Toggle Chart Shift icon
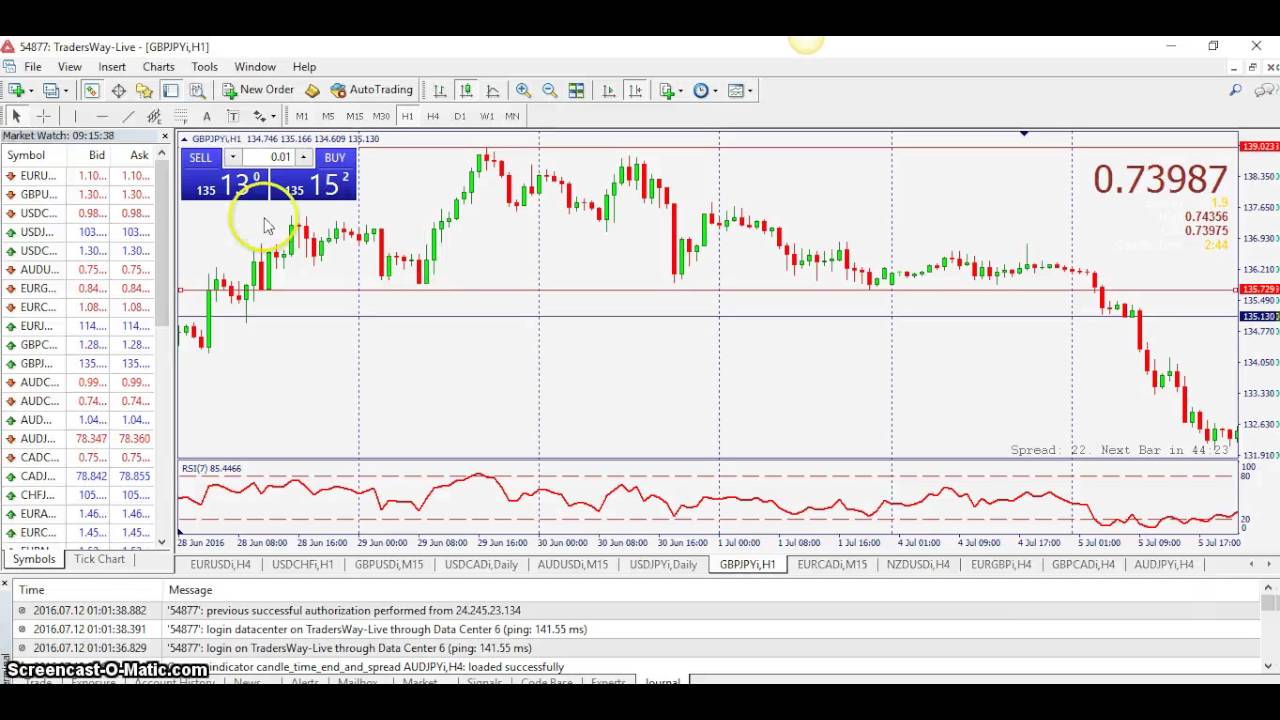1280x720 pixels. (635, 90)
